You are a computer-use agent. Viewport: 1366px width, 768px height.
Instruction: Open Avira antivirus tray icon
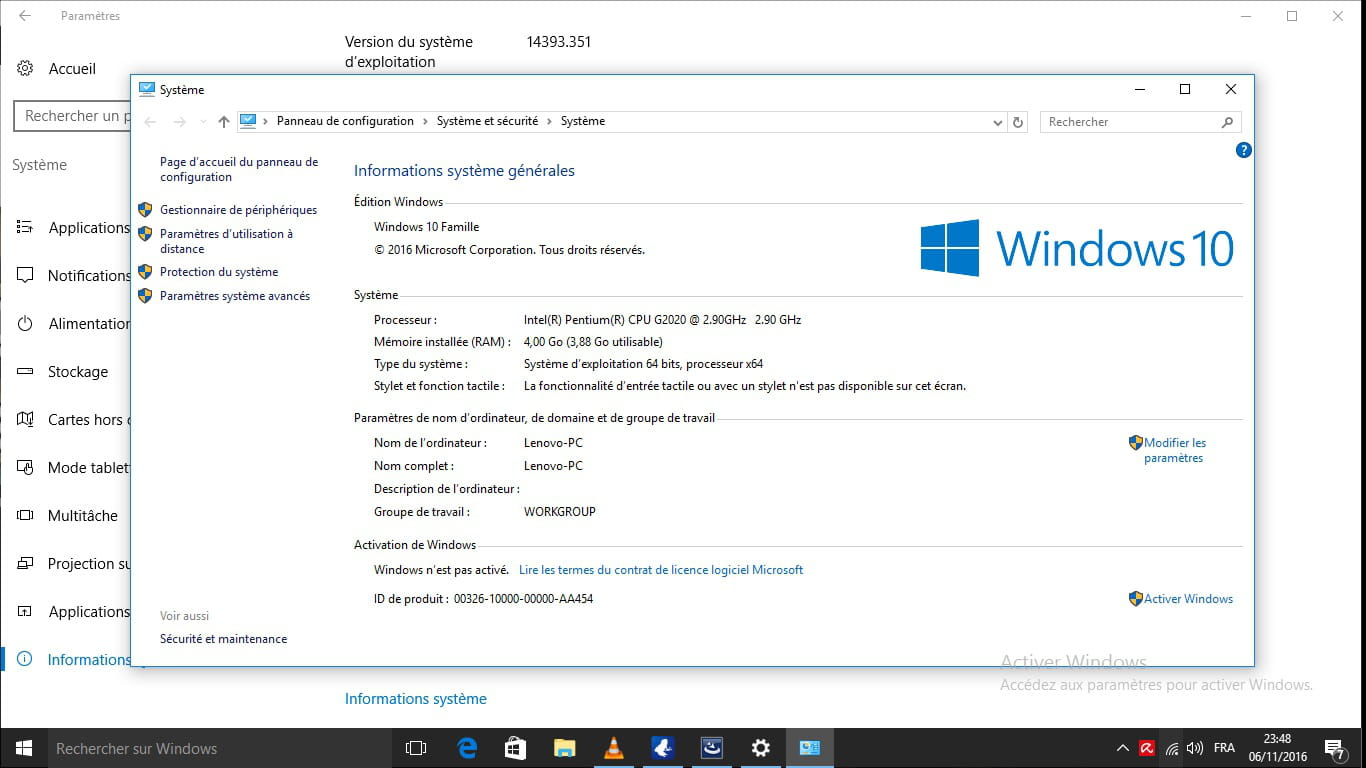pos(1147,748)
